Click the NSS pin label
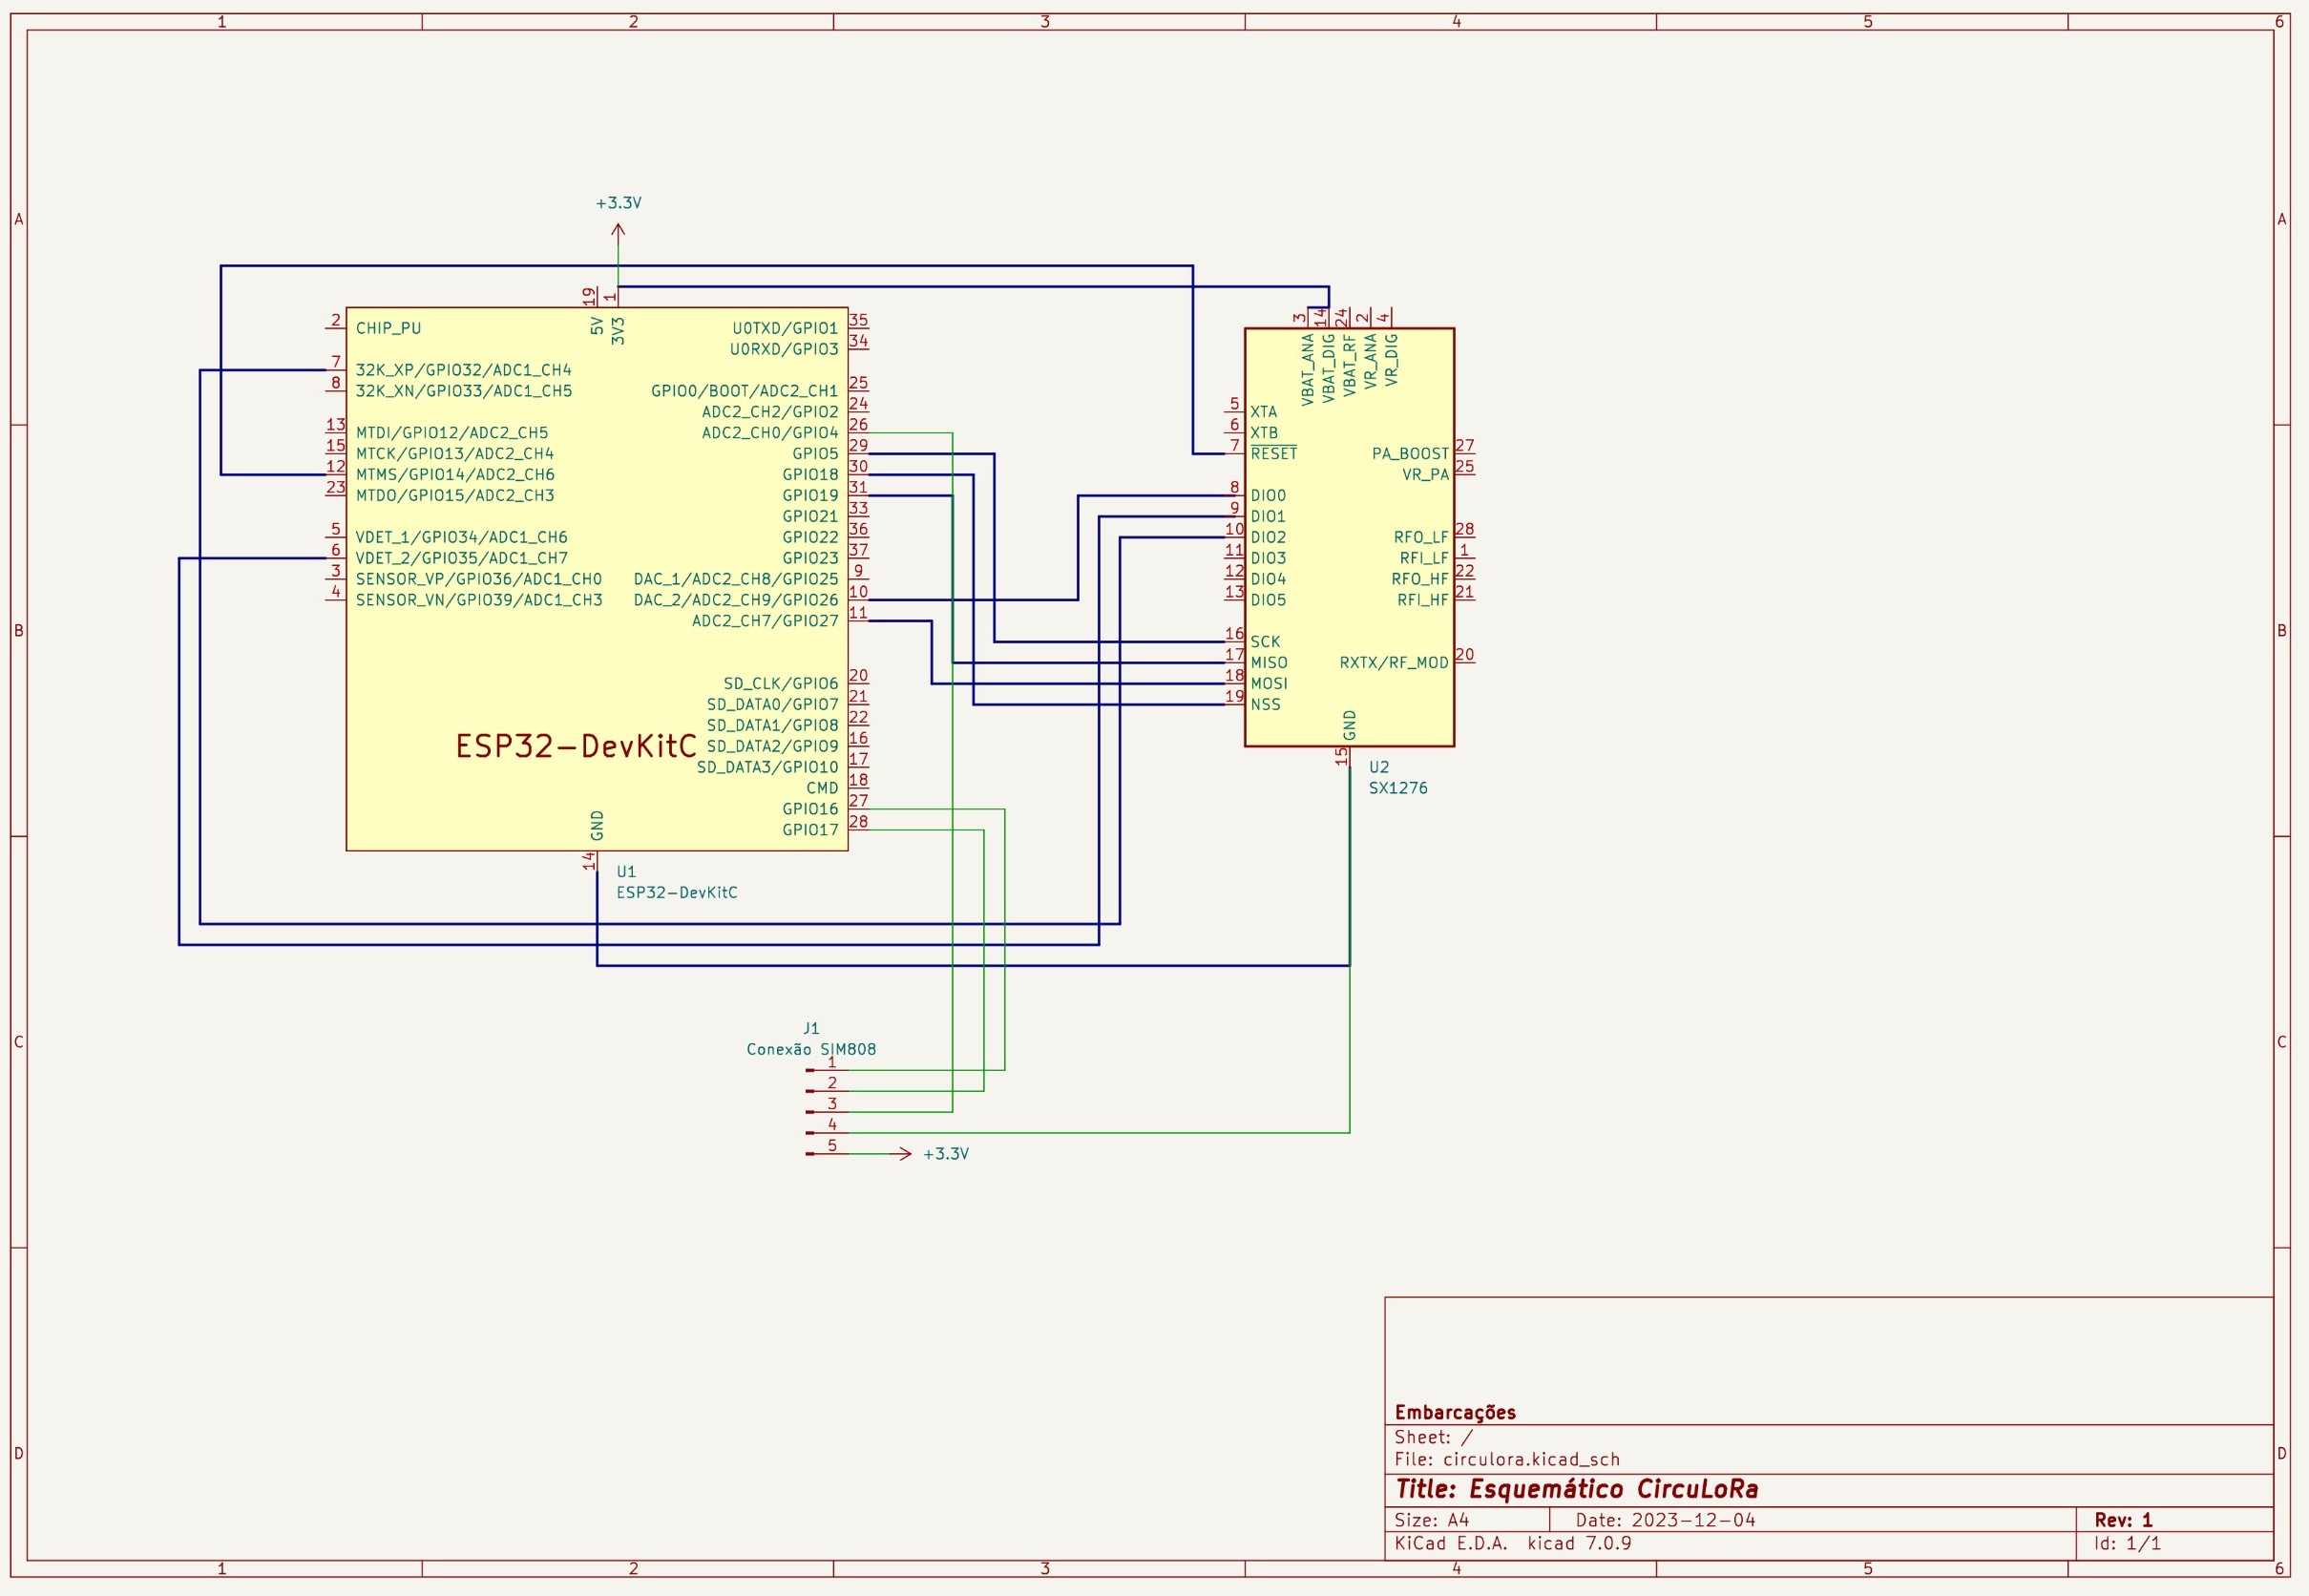 click(1265, 705)
